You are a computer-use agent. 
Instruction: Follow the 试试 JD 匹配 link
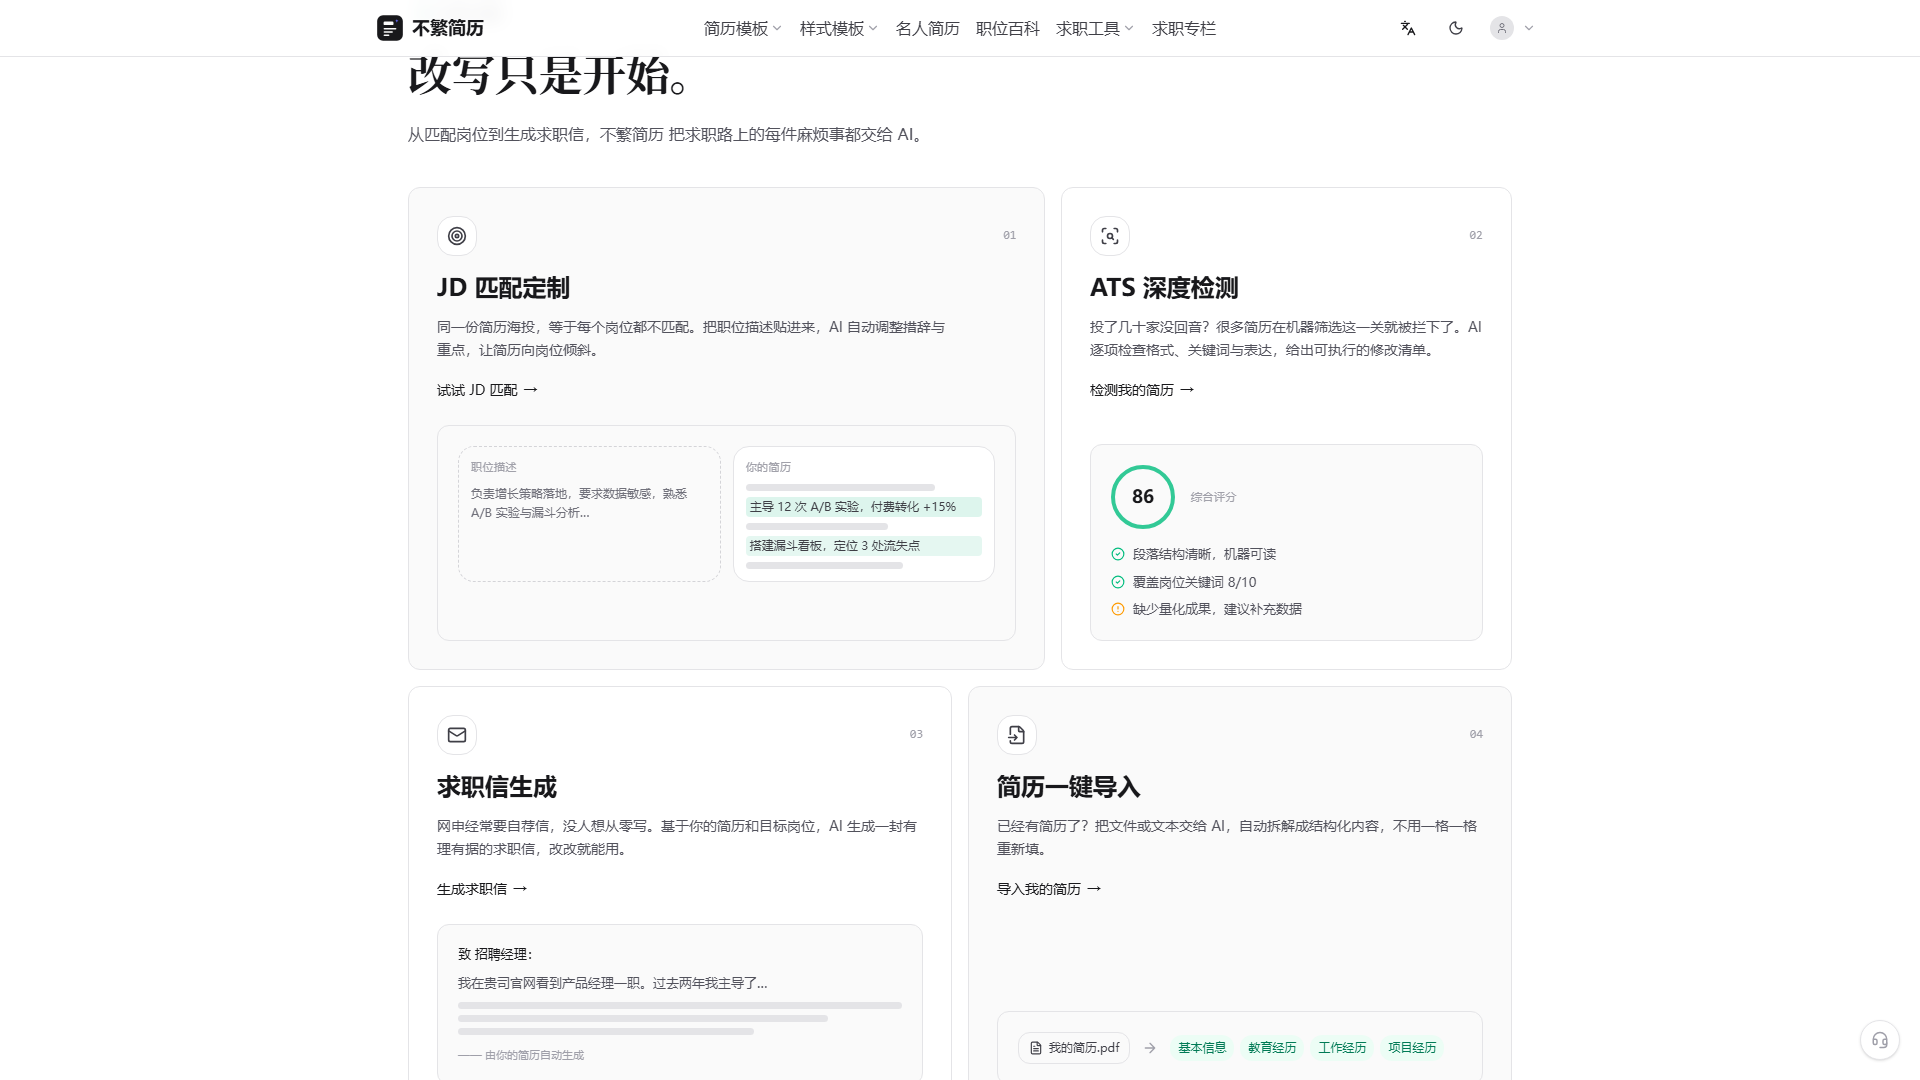click(x=487, y=390)
